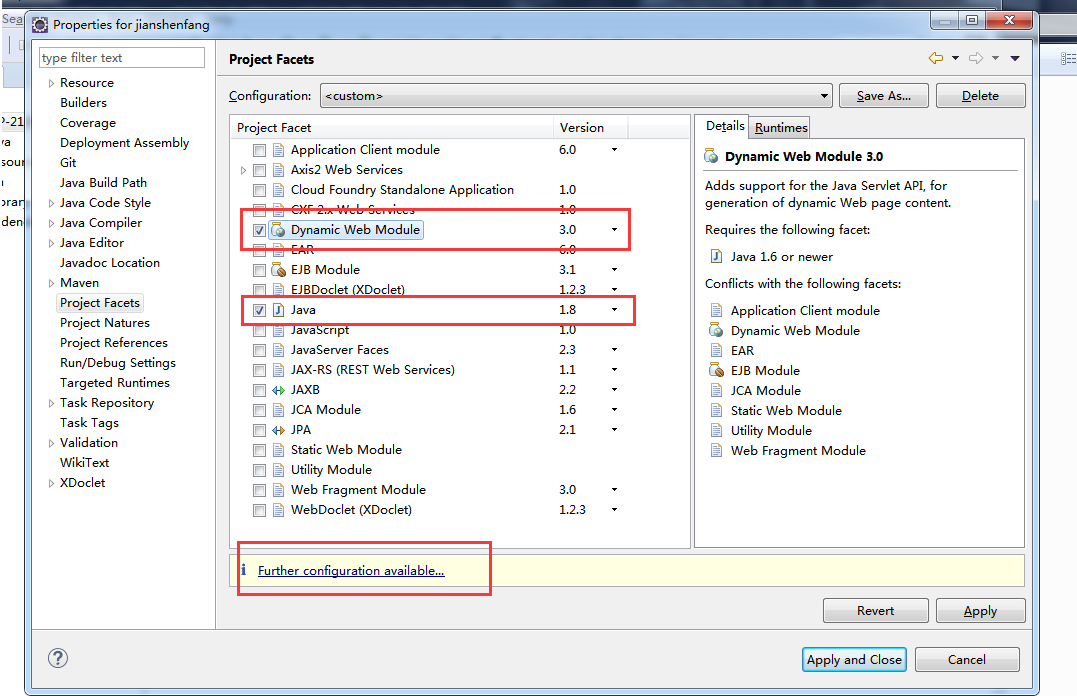Click the info icon beside Further configuration
The width and height of the screenshot is (1077, 696).
[x=243, y=570]
